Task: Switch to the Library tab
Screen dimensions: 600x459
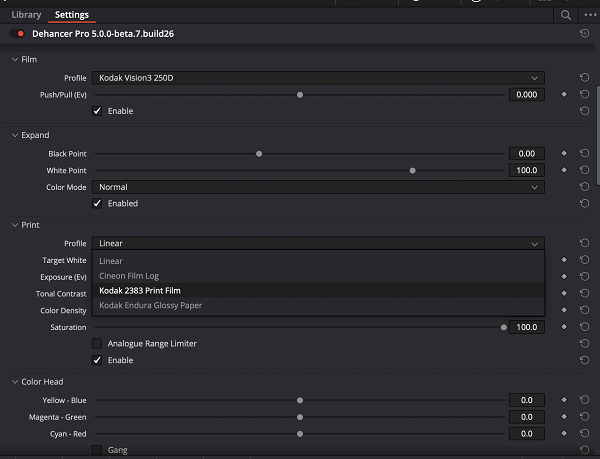Action: pos(26,15)
